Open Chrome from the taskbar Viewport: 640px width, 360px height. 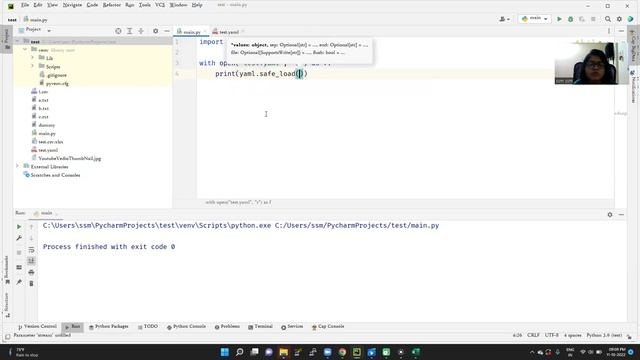(x=342, y=352)
